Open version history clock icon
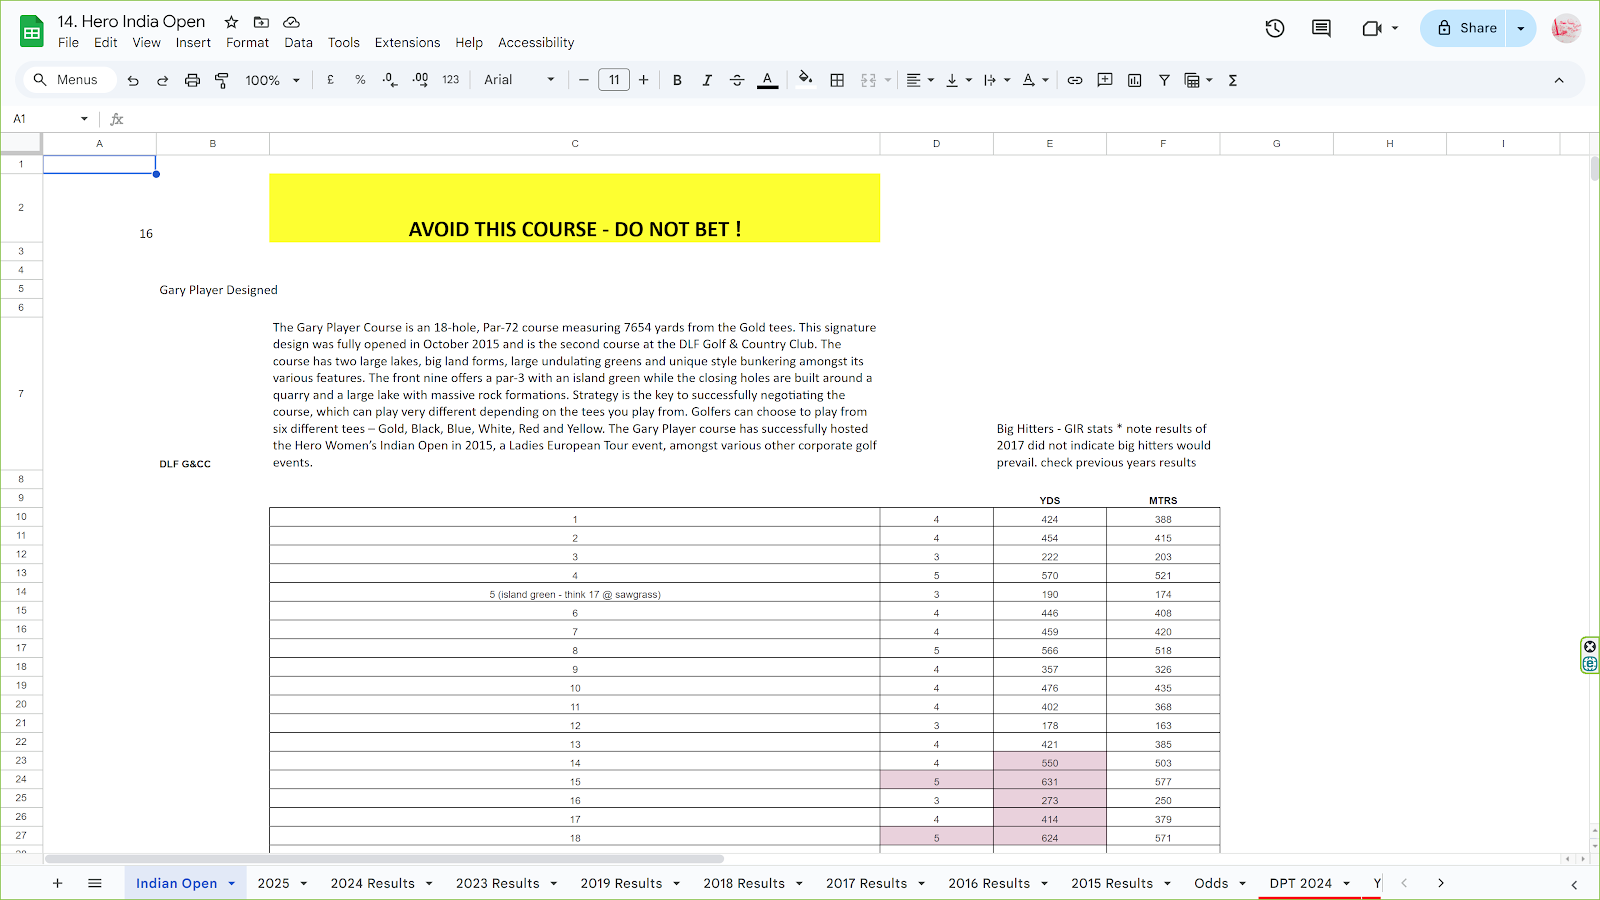The width and height of the screenshot is (1600, 900). (1275, 28)
